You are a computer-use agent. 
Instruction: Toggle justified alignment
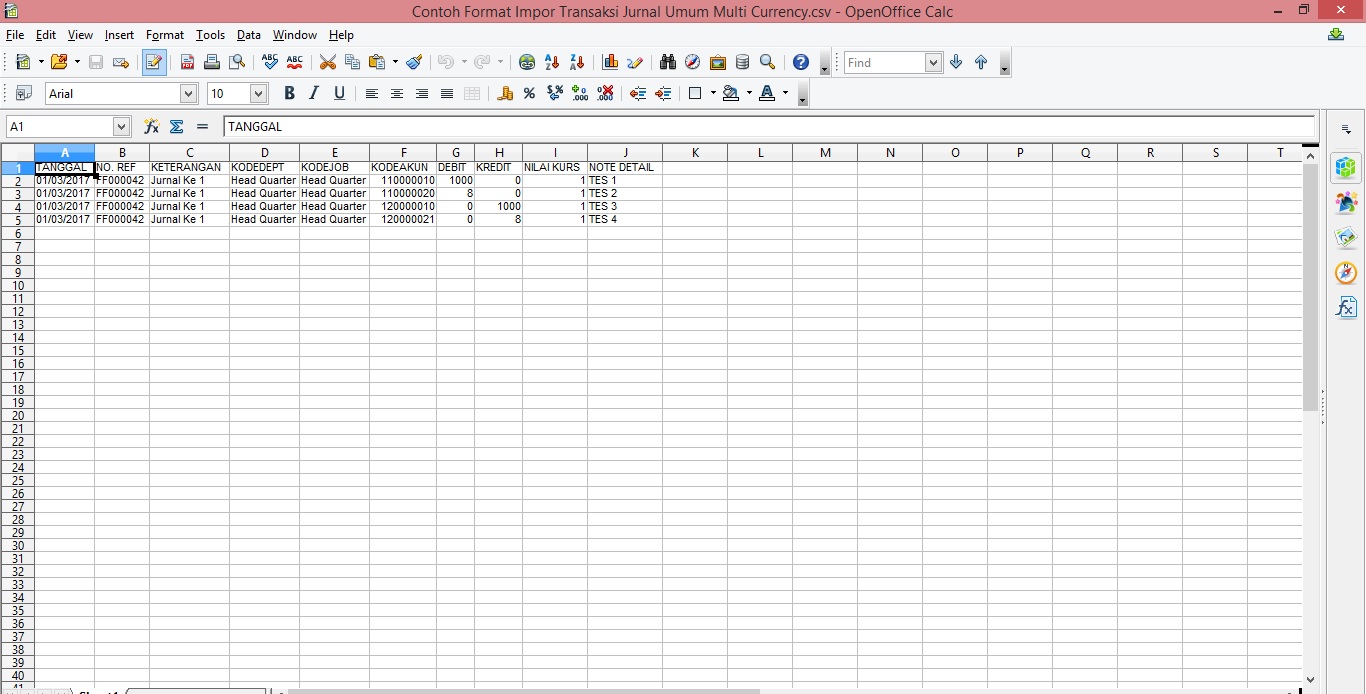[446, 93]
